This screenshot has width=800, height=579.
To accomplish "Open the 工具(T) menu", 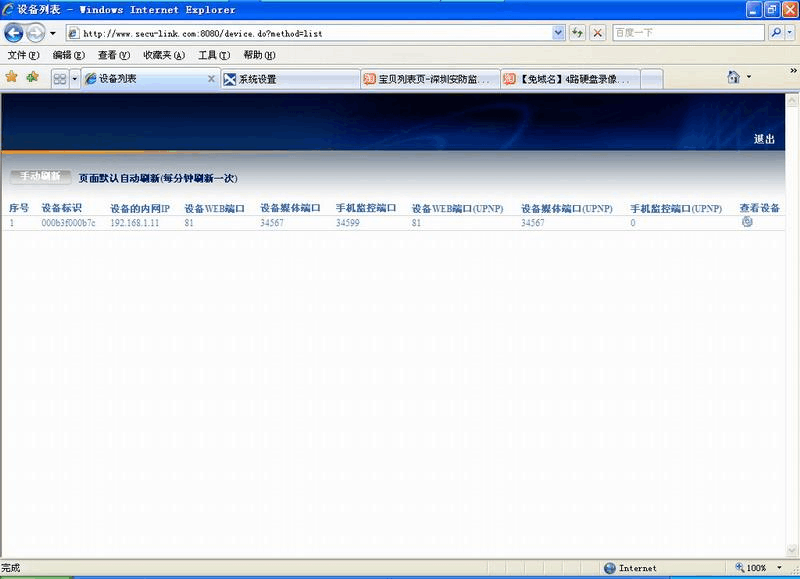I will [x=212, y=55].
